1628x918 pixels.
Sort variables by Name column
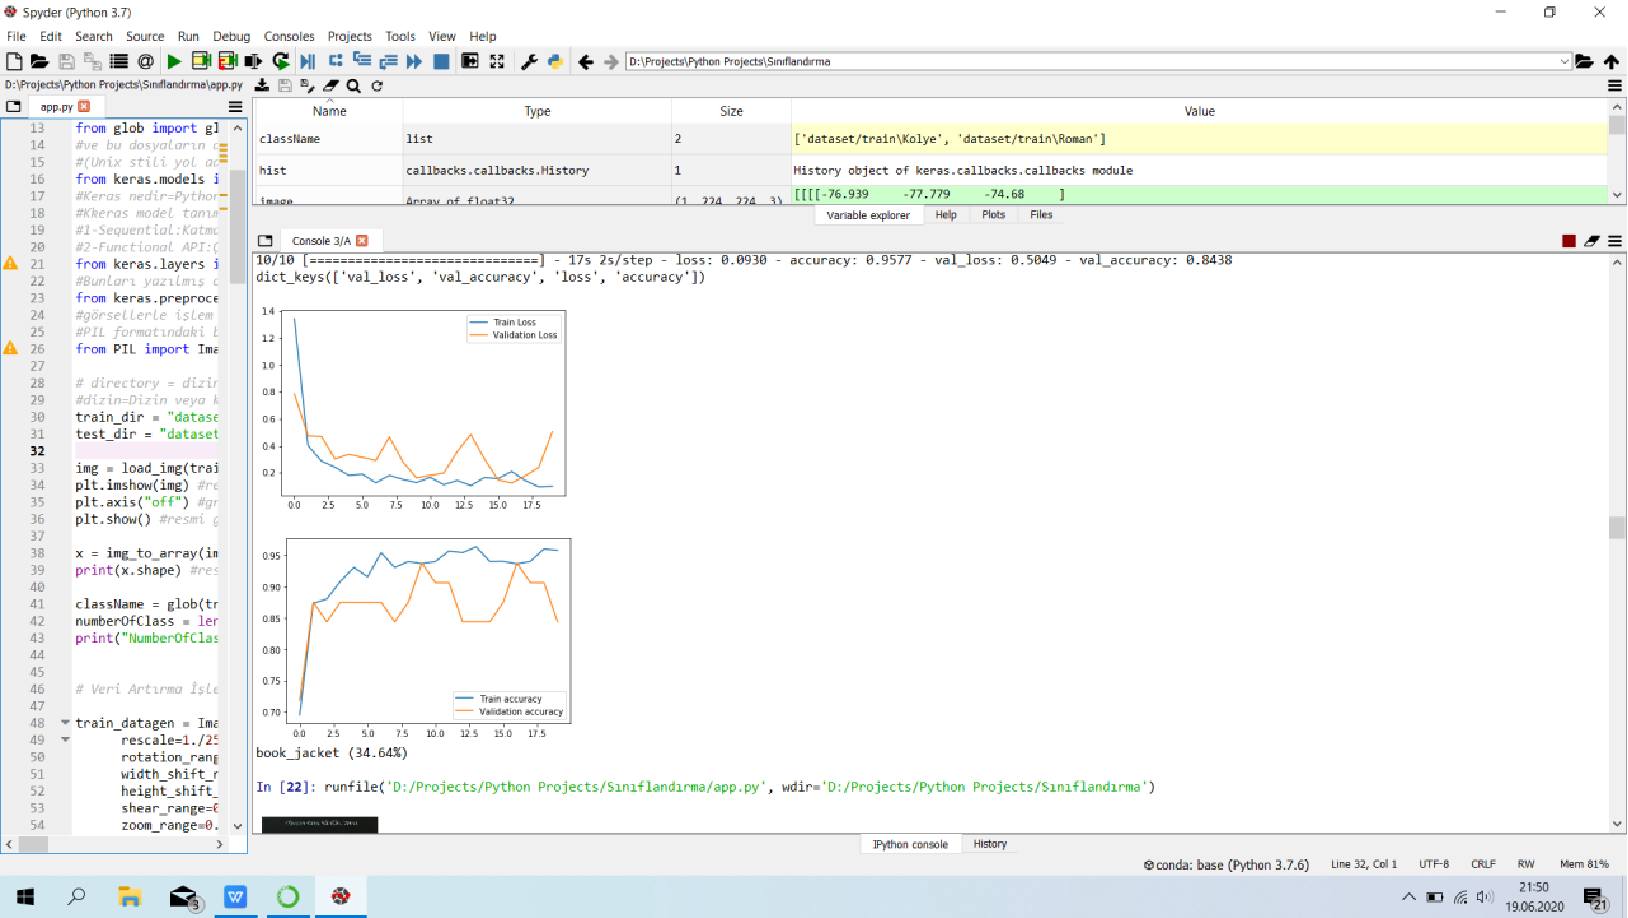pos(329,111)
